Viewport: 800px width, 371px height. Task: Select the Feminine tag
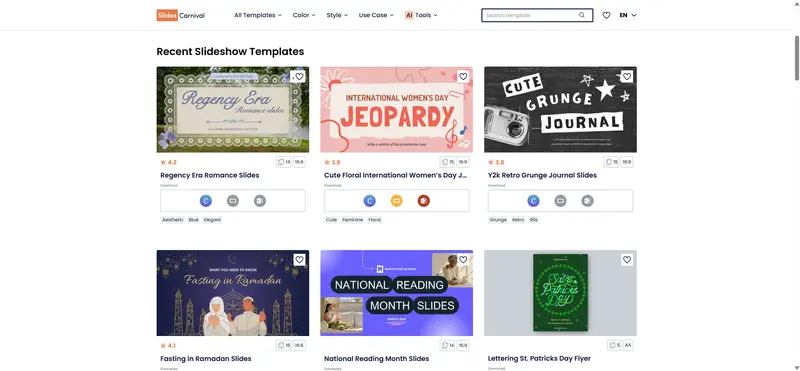click(x=353, y=220)
